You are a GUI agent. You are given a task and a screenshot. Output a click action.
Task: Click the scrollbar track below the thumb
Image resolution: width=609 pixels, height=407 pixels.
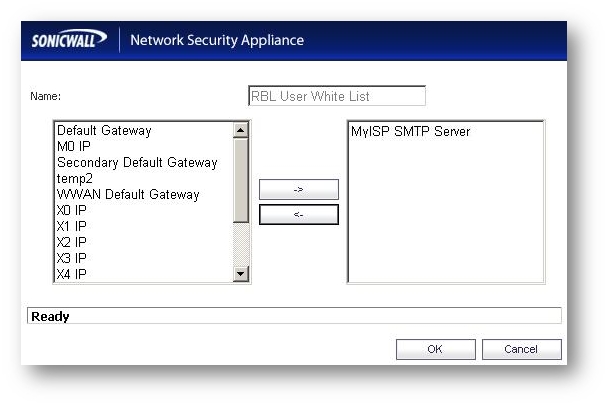[241, 245]
